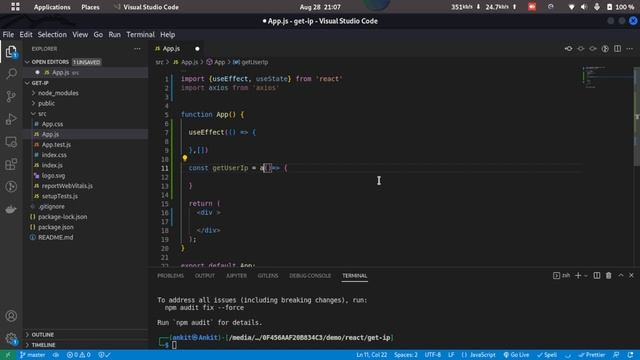Screen dimensions: 640x360
Task: Open the Accounts menu icon
Action: [11, 316]
